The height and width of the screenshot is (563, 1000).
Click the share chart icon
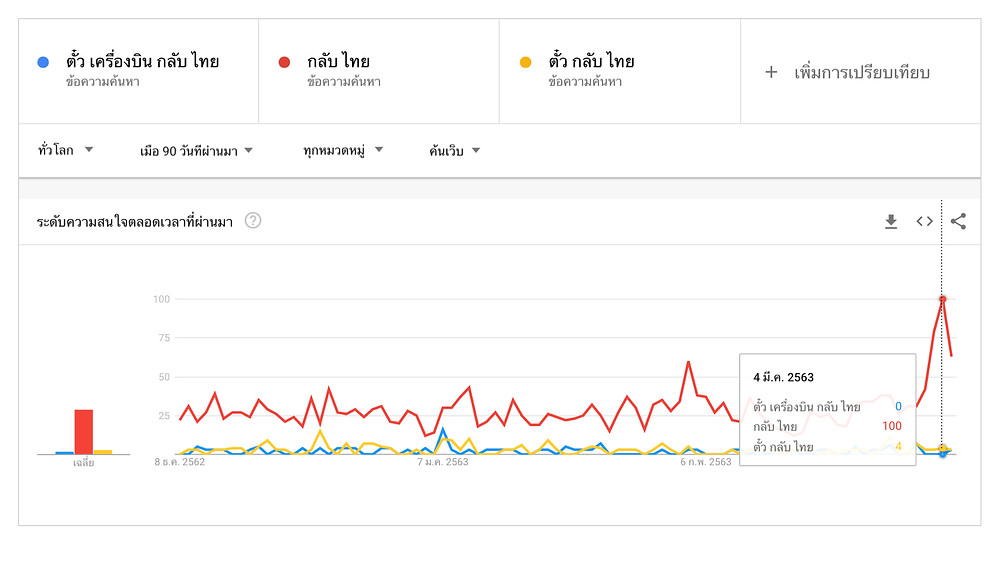[958, 222]
